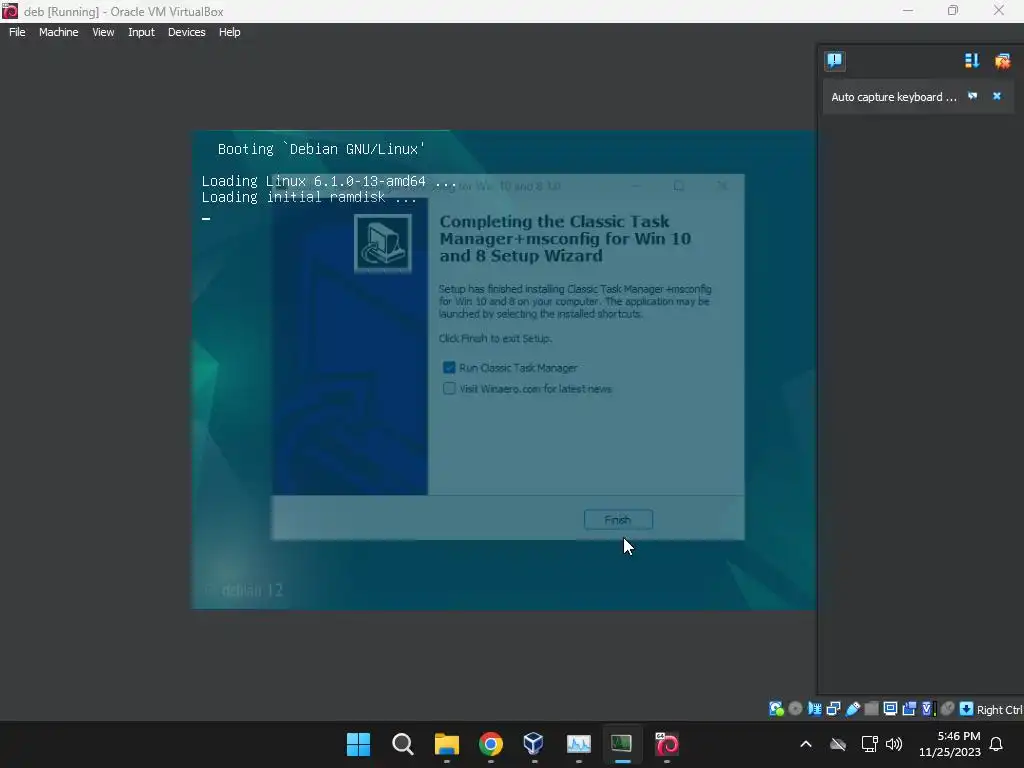Click the mouse integration status icon

coord(947,709)
